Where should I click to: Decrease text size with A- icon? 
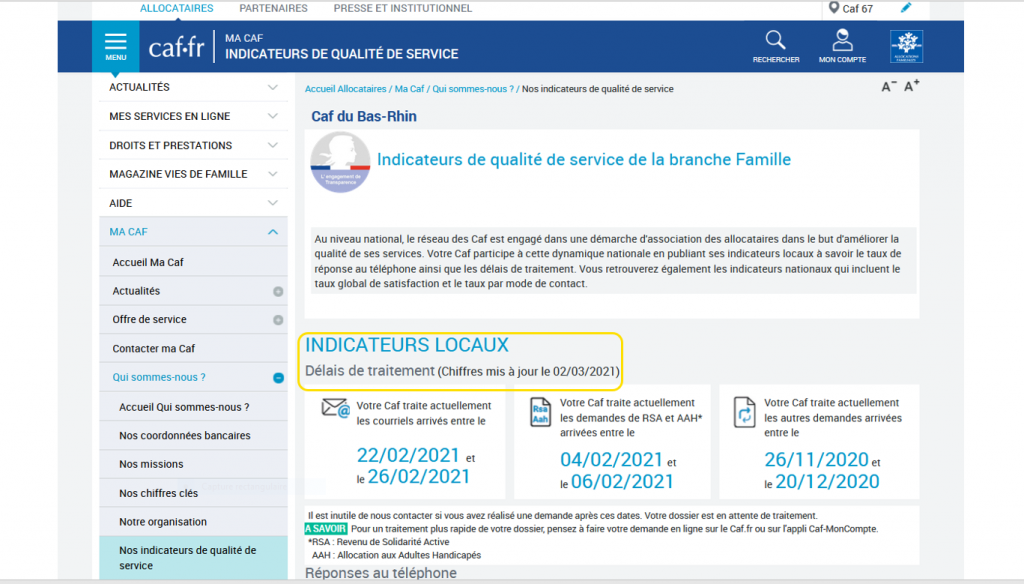point(888,87)
